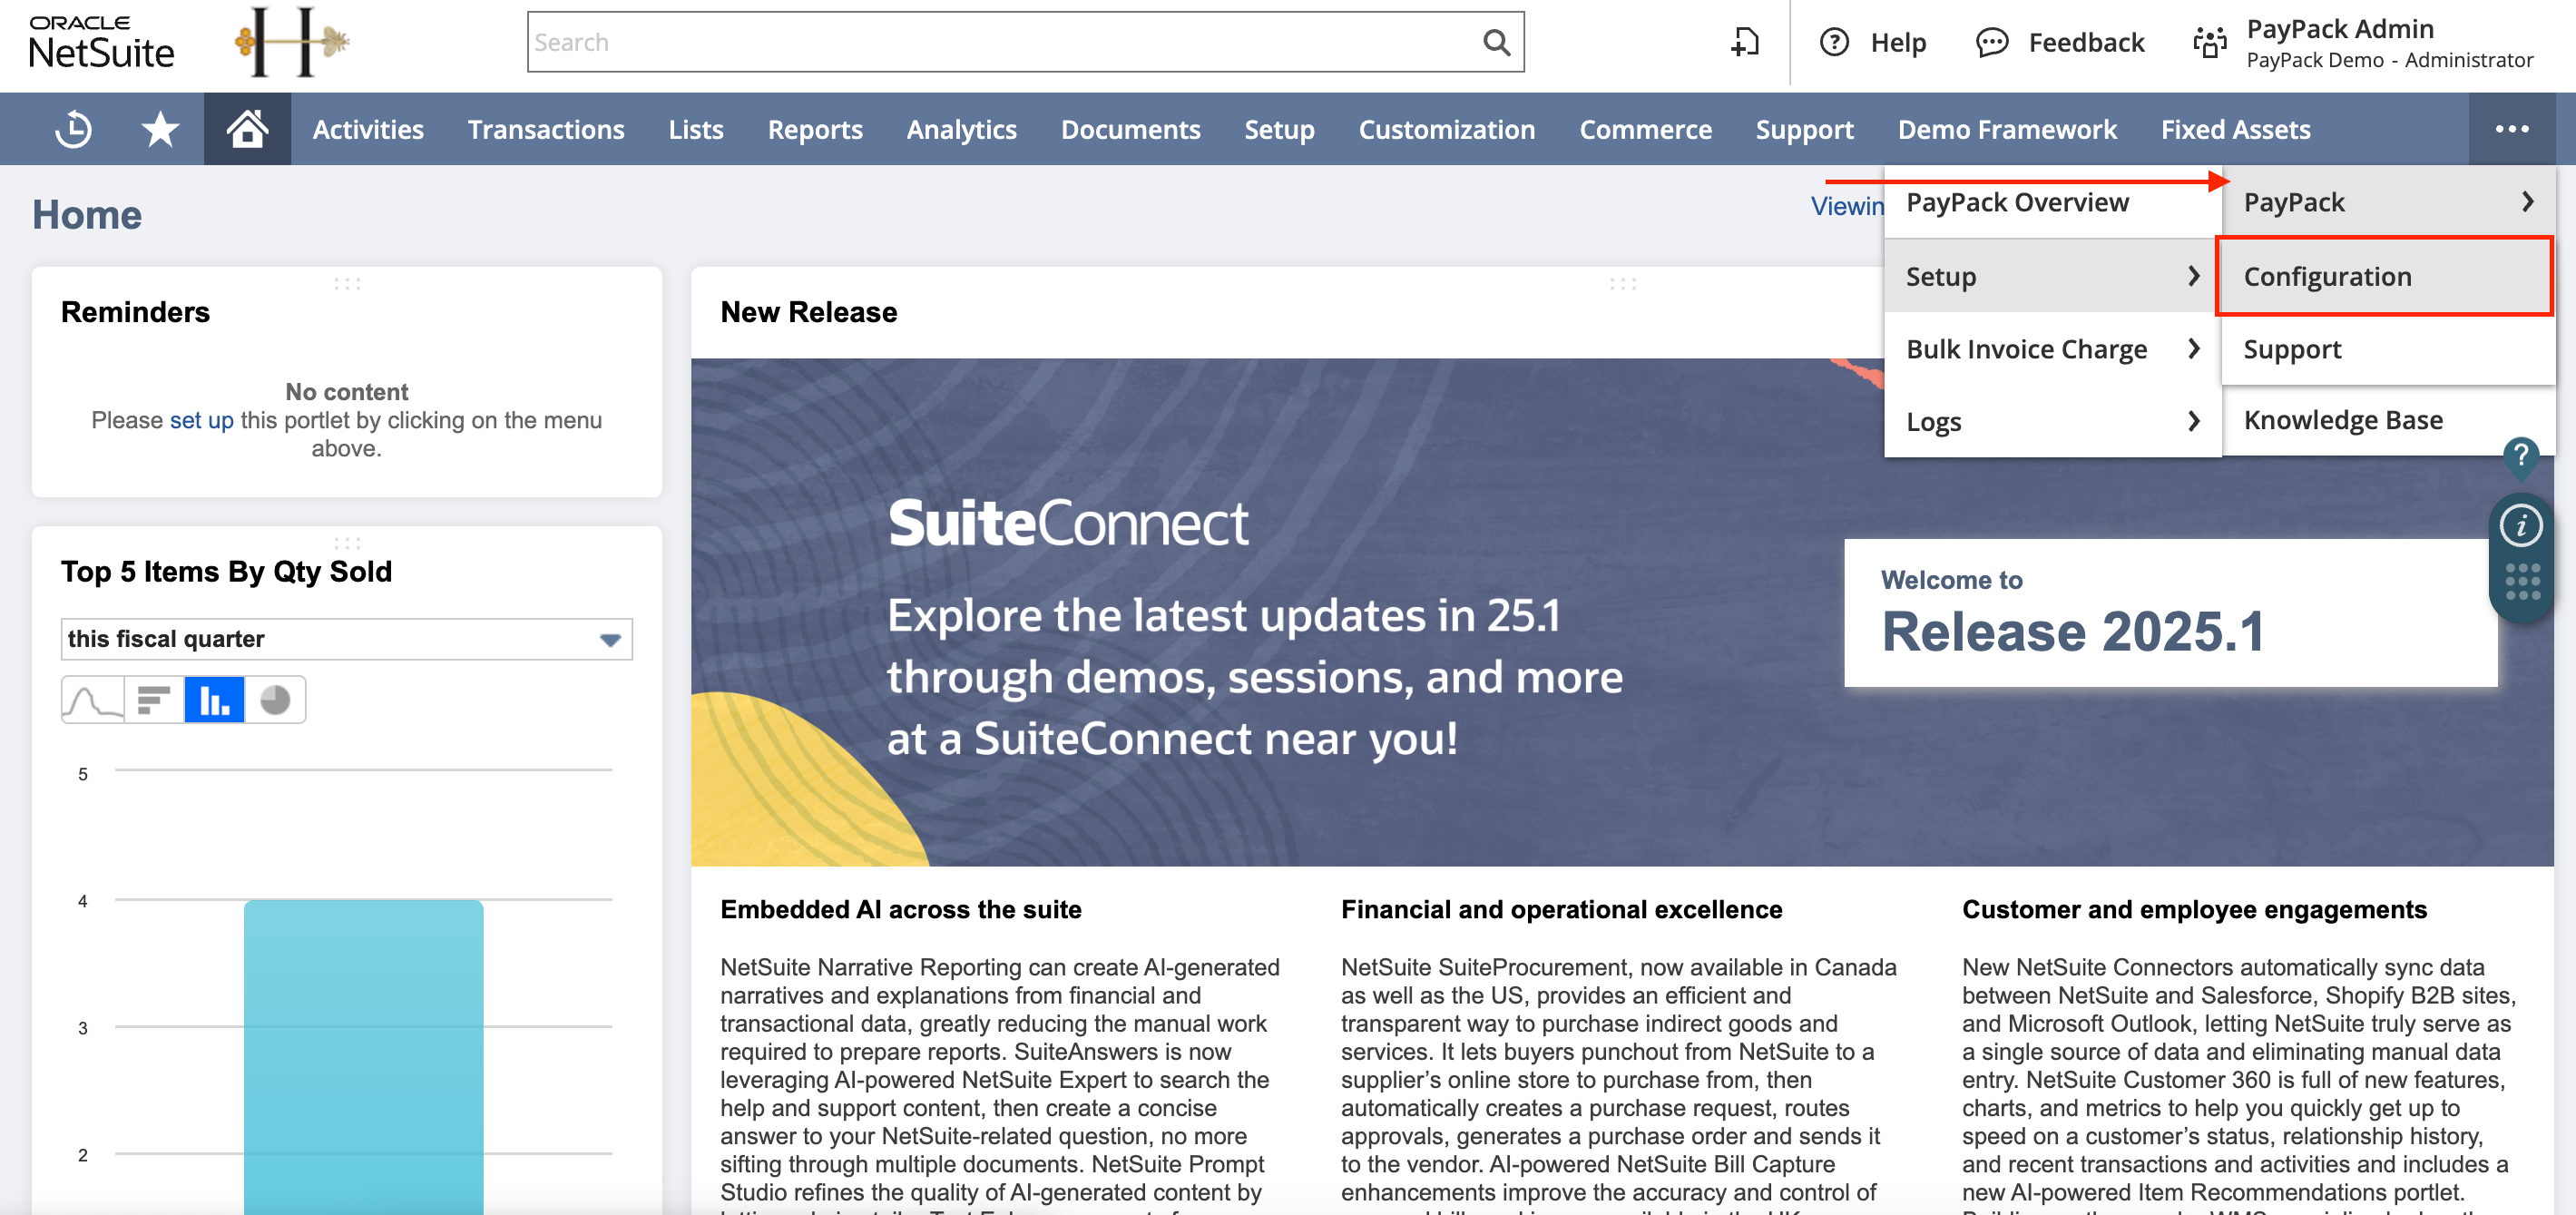
Task: Switch chart to line graph view
Action: pyautogui.click(x=93, y=699)
